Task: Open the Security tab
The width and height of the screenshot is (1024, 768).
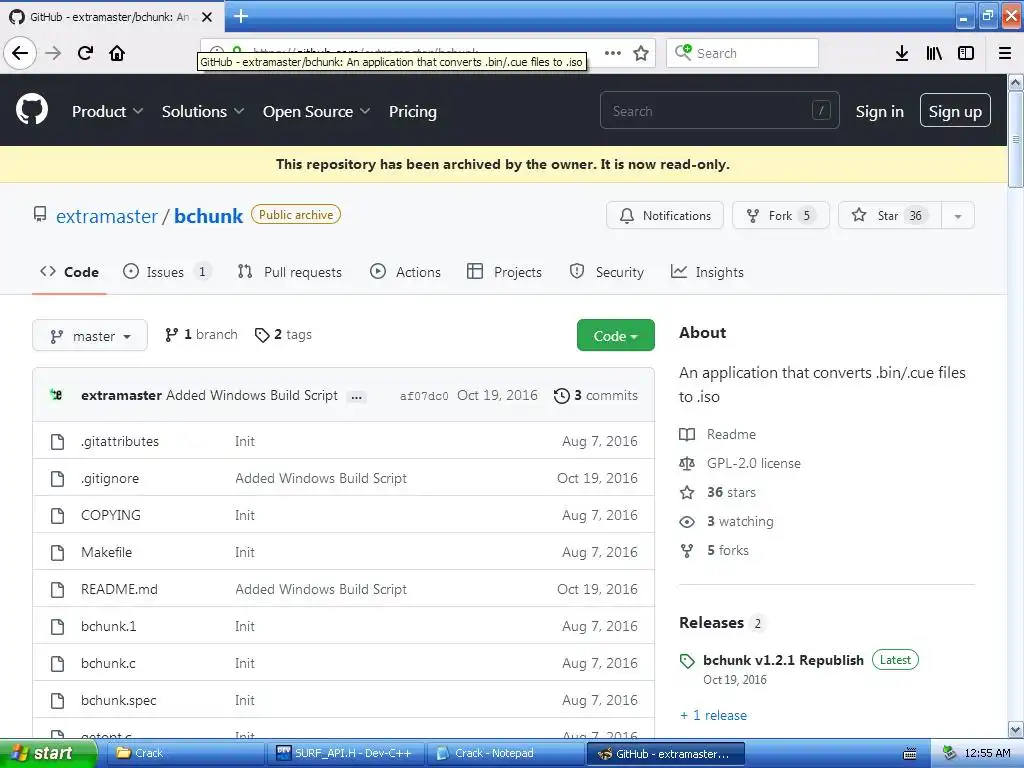Action: (607, 272)
